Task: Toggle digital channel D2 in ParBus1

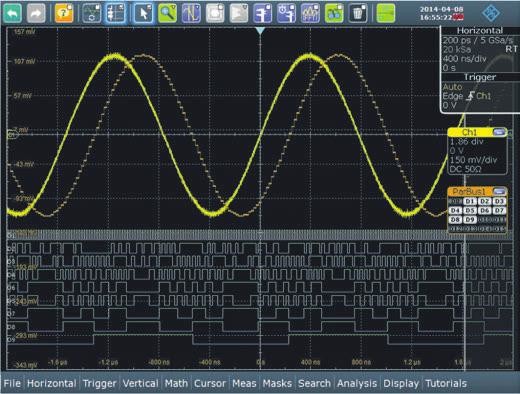Action: [484, 201]
